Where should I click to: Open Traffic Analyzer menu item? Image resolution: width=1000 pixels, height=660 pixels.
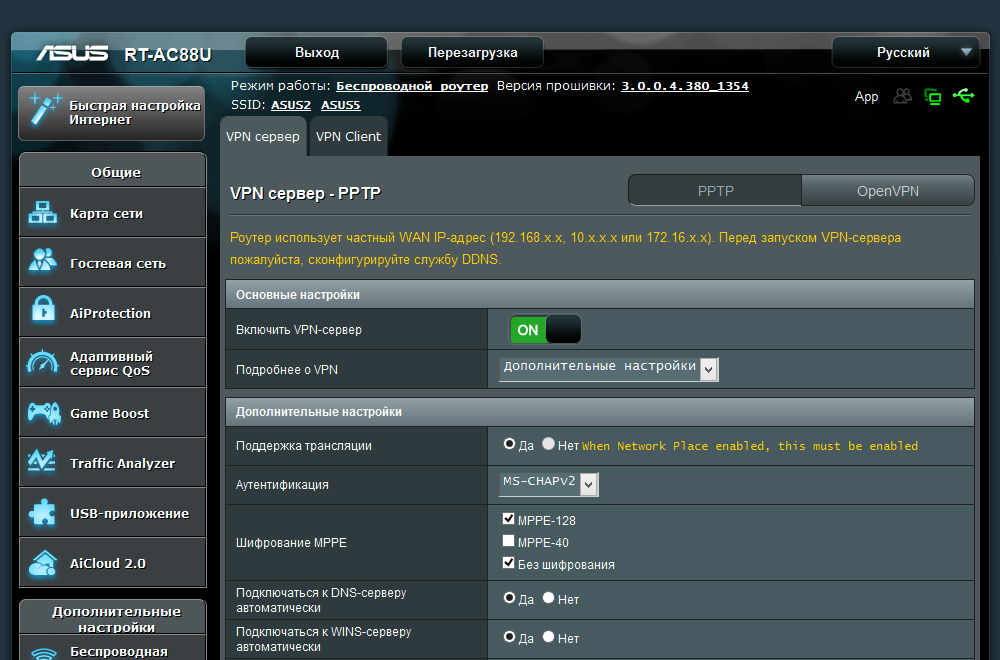click(x=113, y=462)
